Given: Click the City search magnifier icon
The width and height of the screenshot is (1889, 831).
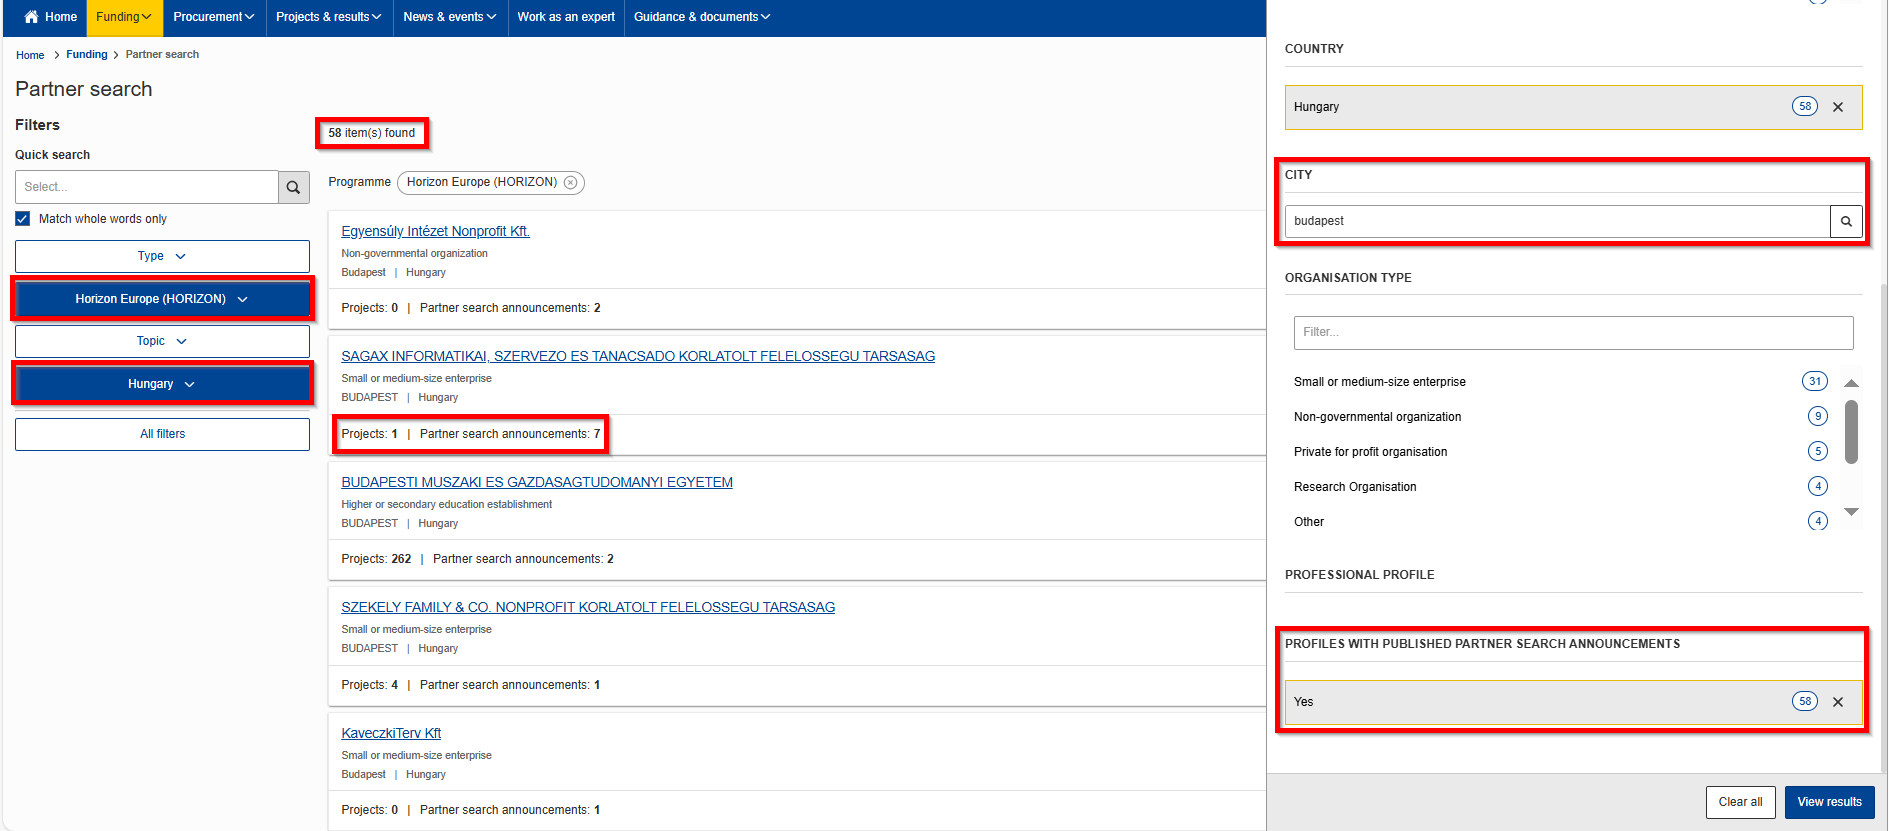Looking at the screenshot, I should (1846, 221).
